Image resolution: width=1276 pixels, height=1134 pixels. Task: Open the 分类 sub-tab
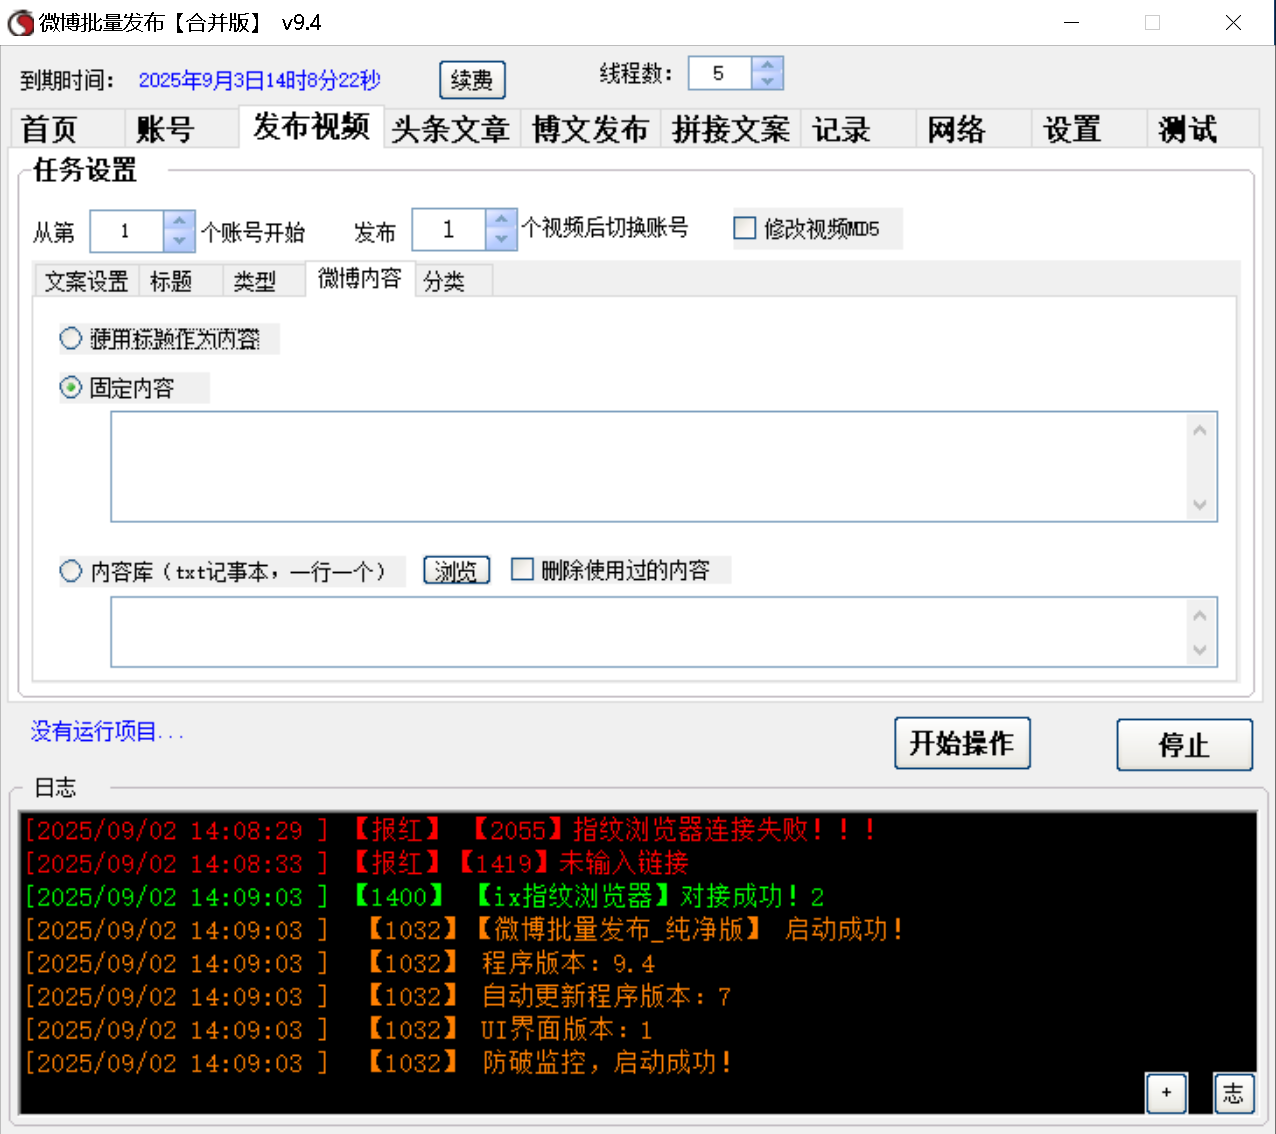pos(444,281)
